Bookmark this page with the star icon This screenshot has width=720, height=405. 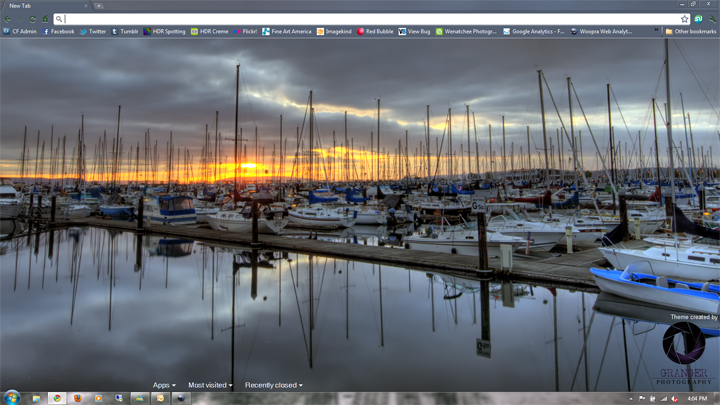pos(685,19)
